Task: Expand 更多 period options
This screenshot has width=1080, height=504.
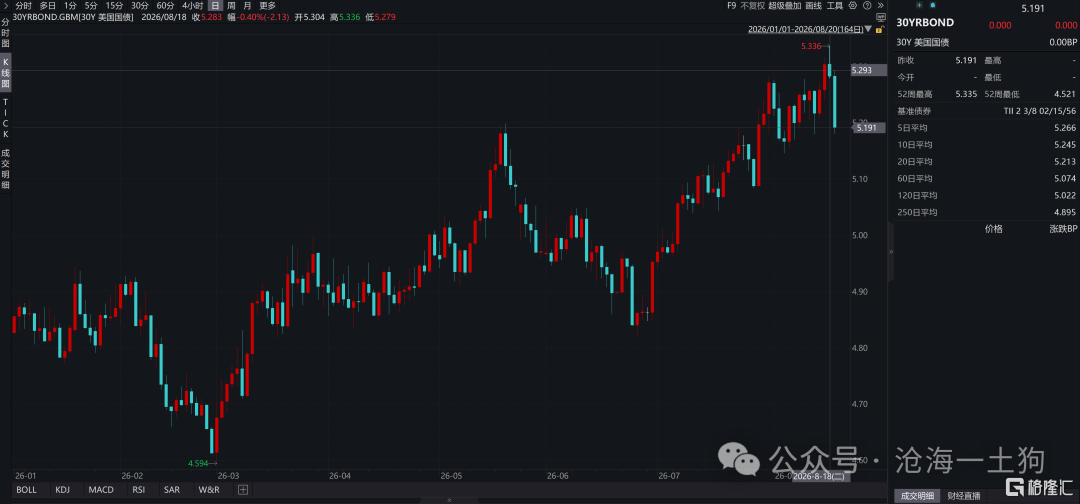Action: point(267,6)
